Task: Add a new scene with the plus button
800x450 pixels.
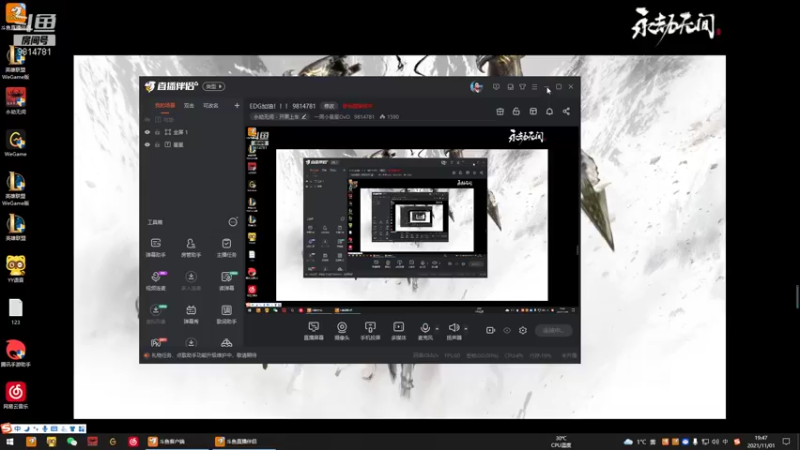Action: click(237, 106)
